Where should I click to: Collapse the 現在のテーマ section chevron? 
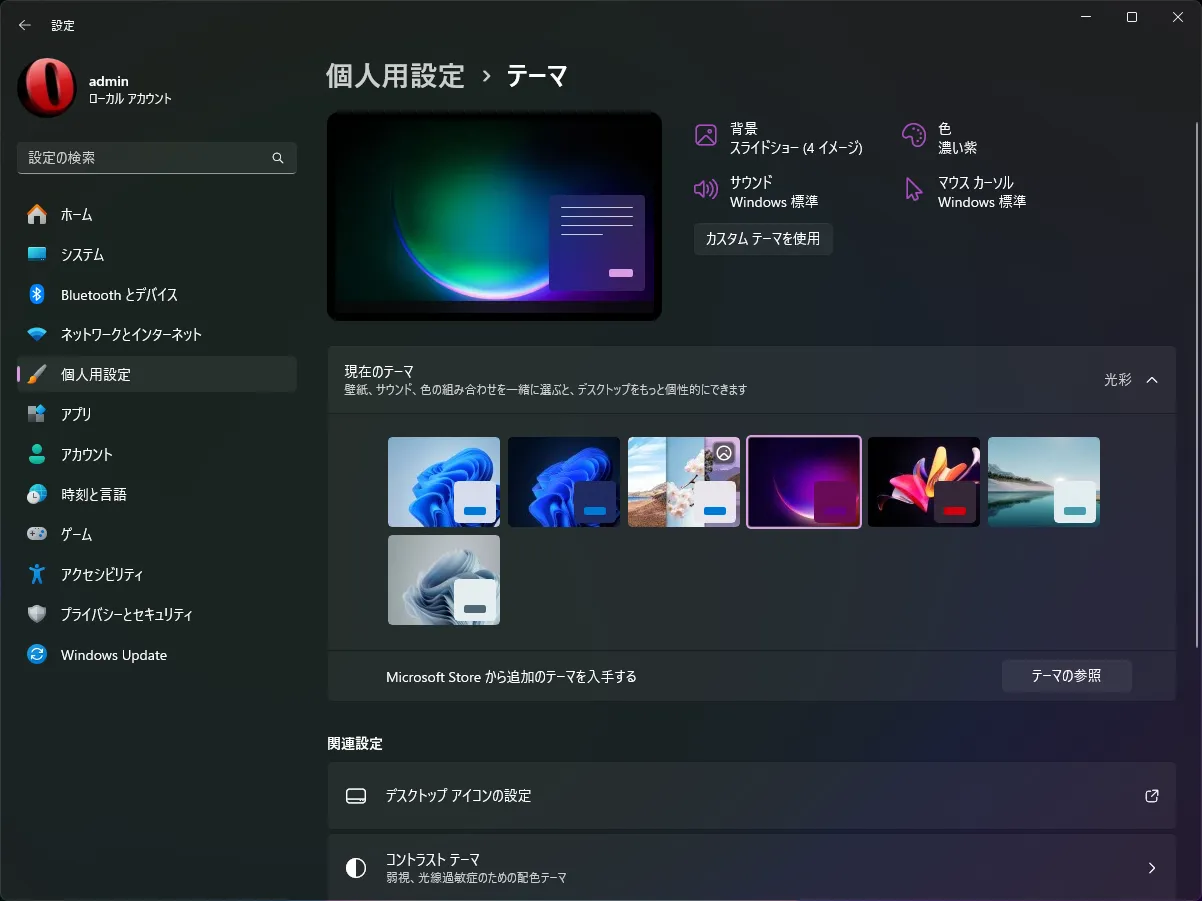(1152, 379)
